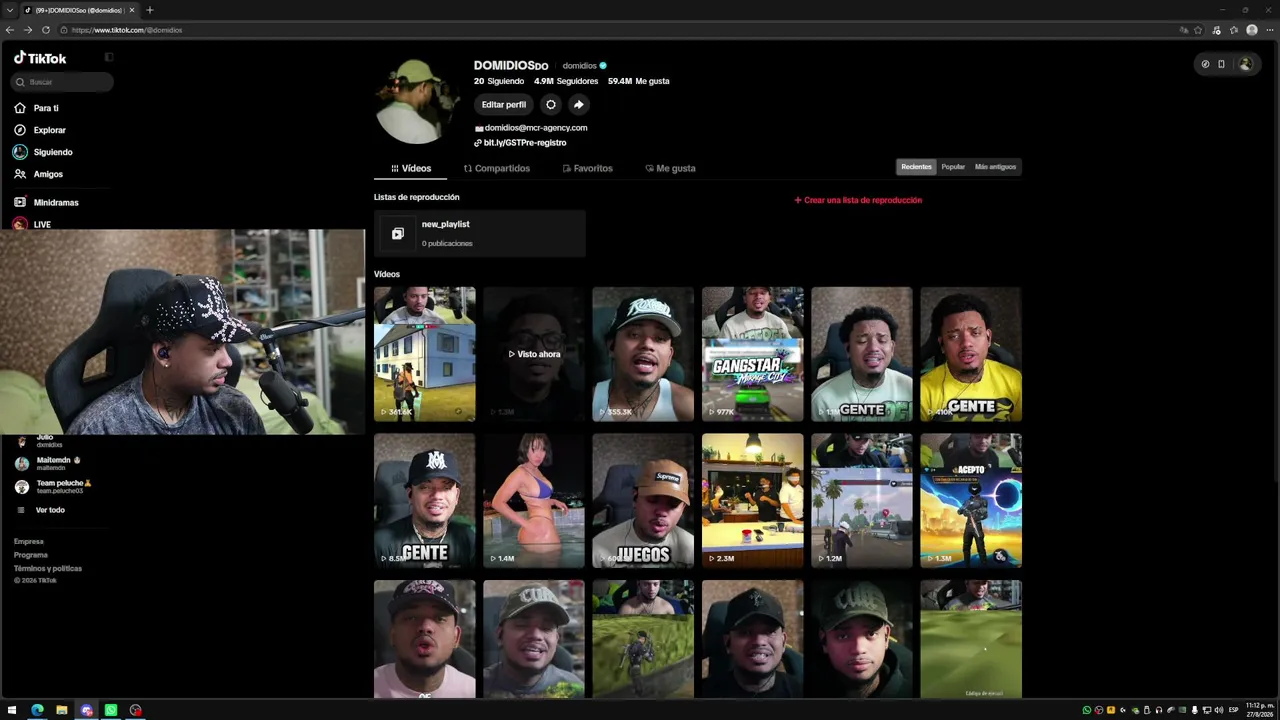1280x720 pixels.
Task: Go to the Siguiendo feed
Action: [x=43, y=152]
